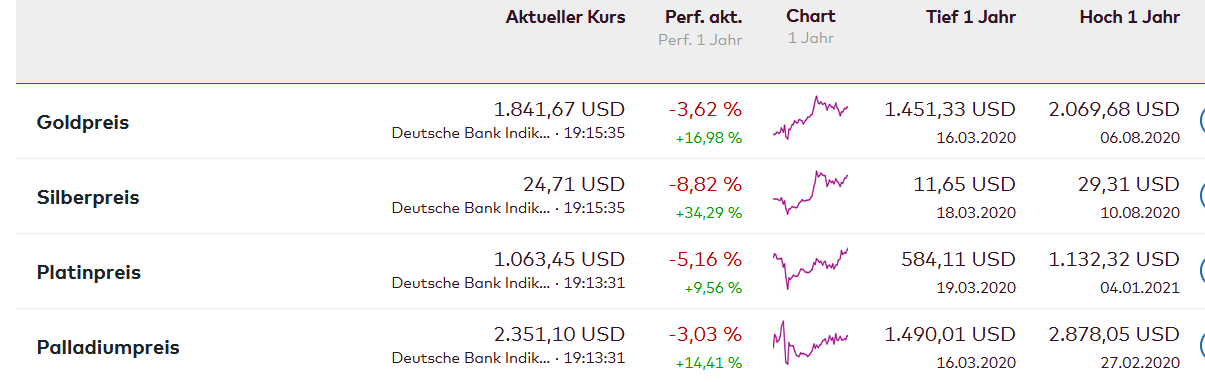1205x382 pixels.
Task: Open the Silberpreis one-year sparkline chart
Action: pyautogui.click(x=810, y=192)
